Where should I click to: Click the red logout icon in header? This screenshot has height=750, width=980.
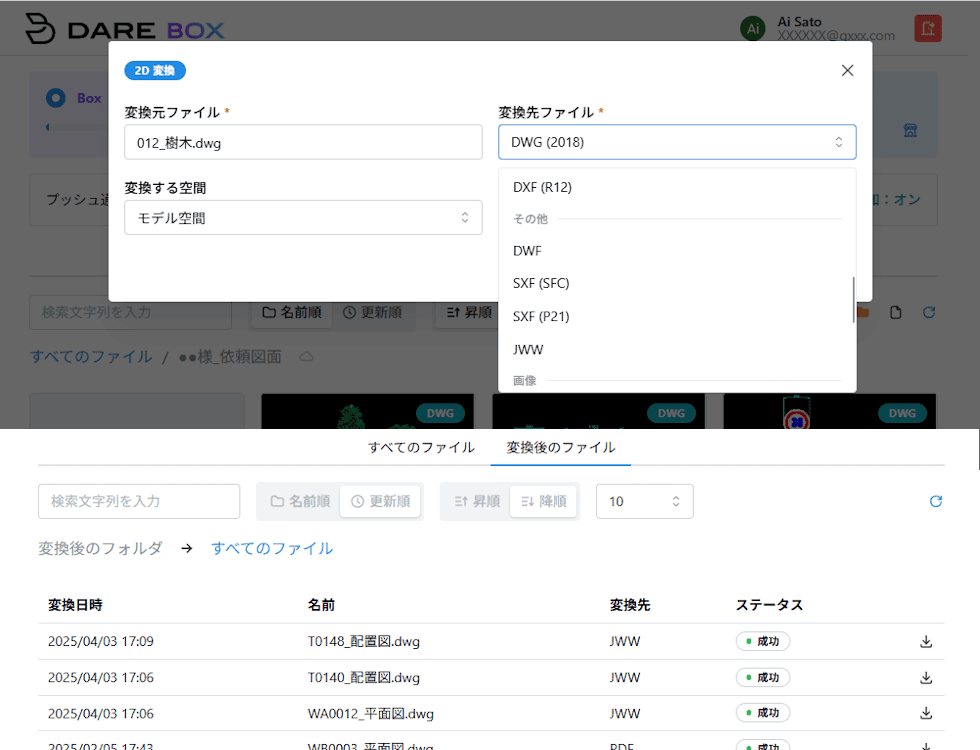tap(927, 29)
